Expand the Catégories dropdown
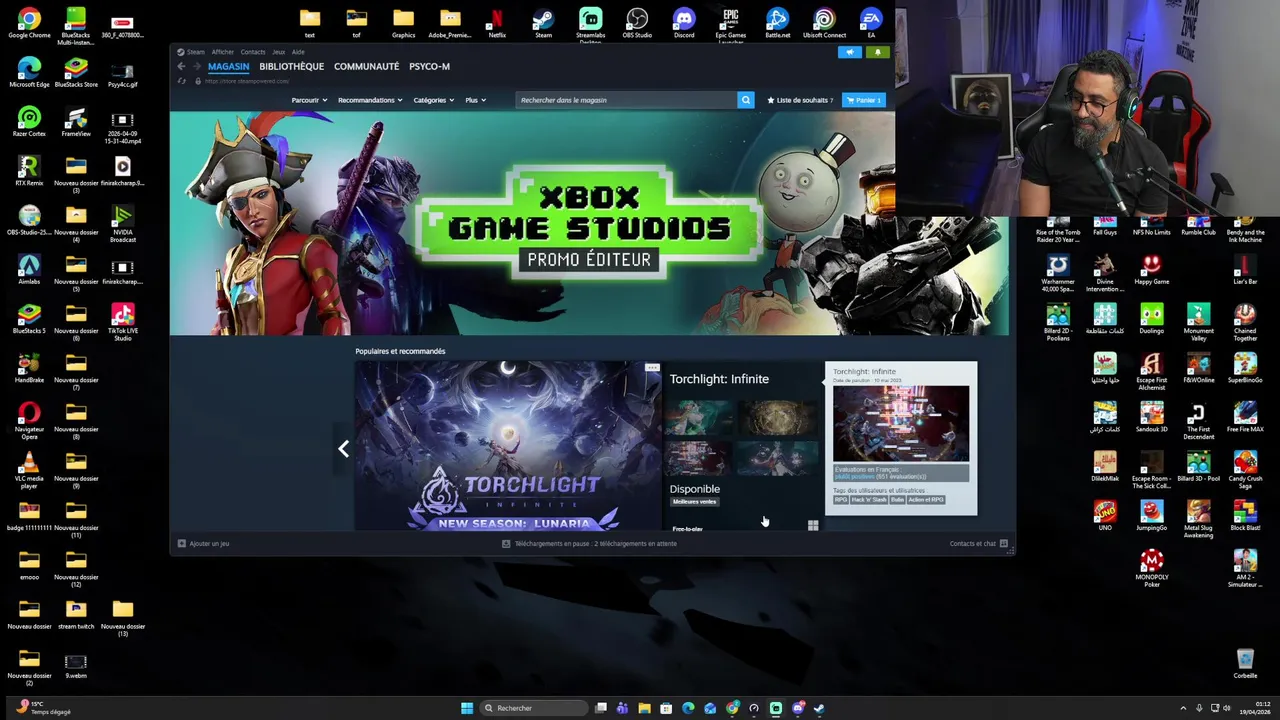The width and height of the screenshot is (1280, 720). click(x=434, y=100)
